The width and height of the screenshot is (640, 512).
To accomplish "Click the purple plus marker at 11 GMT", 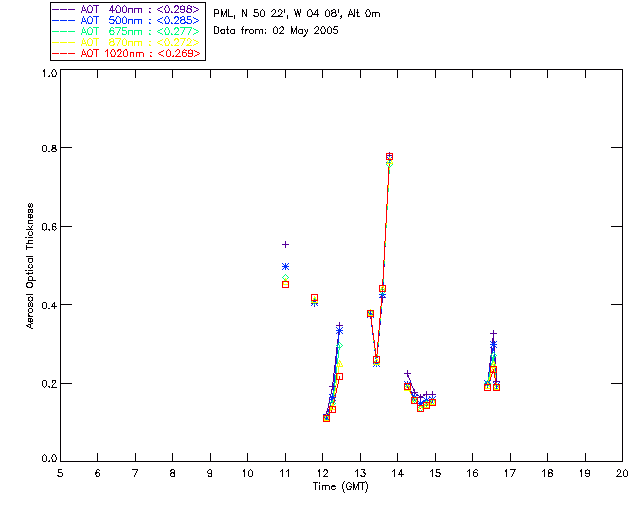I will 286,245.
